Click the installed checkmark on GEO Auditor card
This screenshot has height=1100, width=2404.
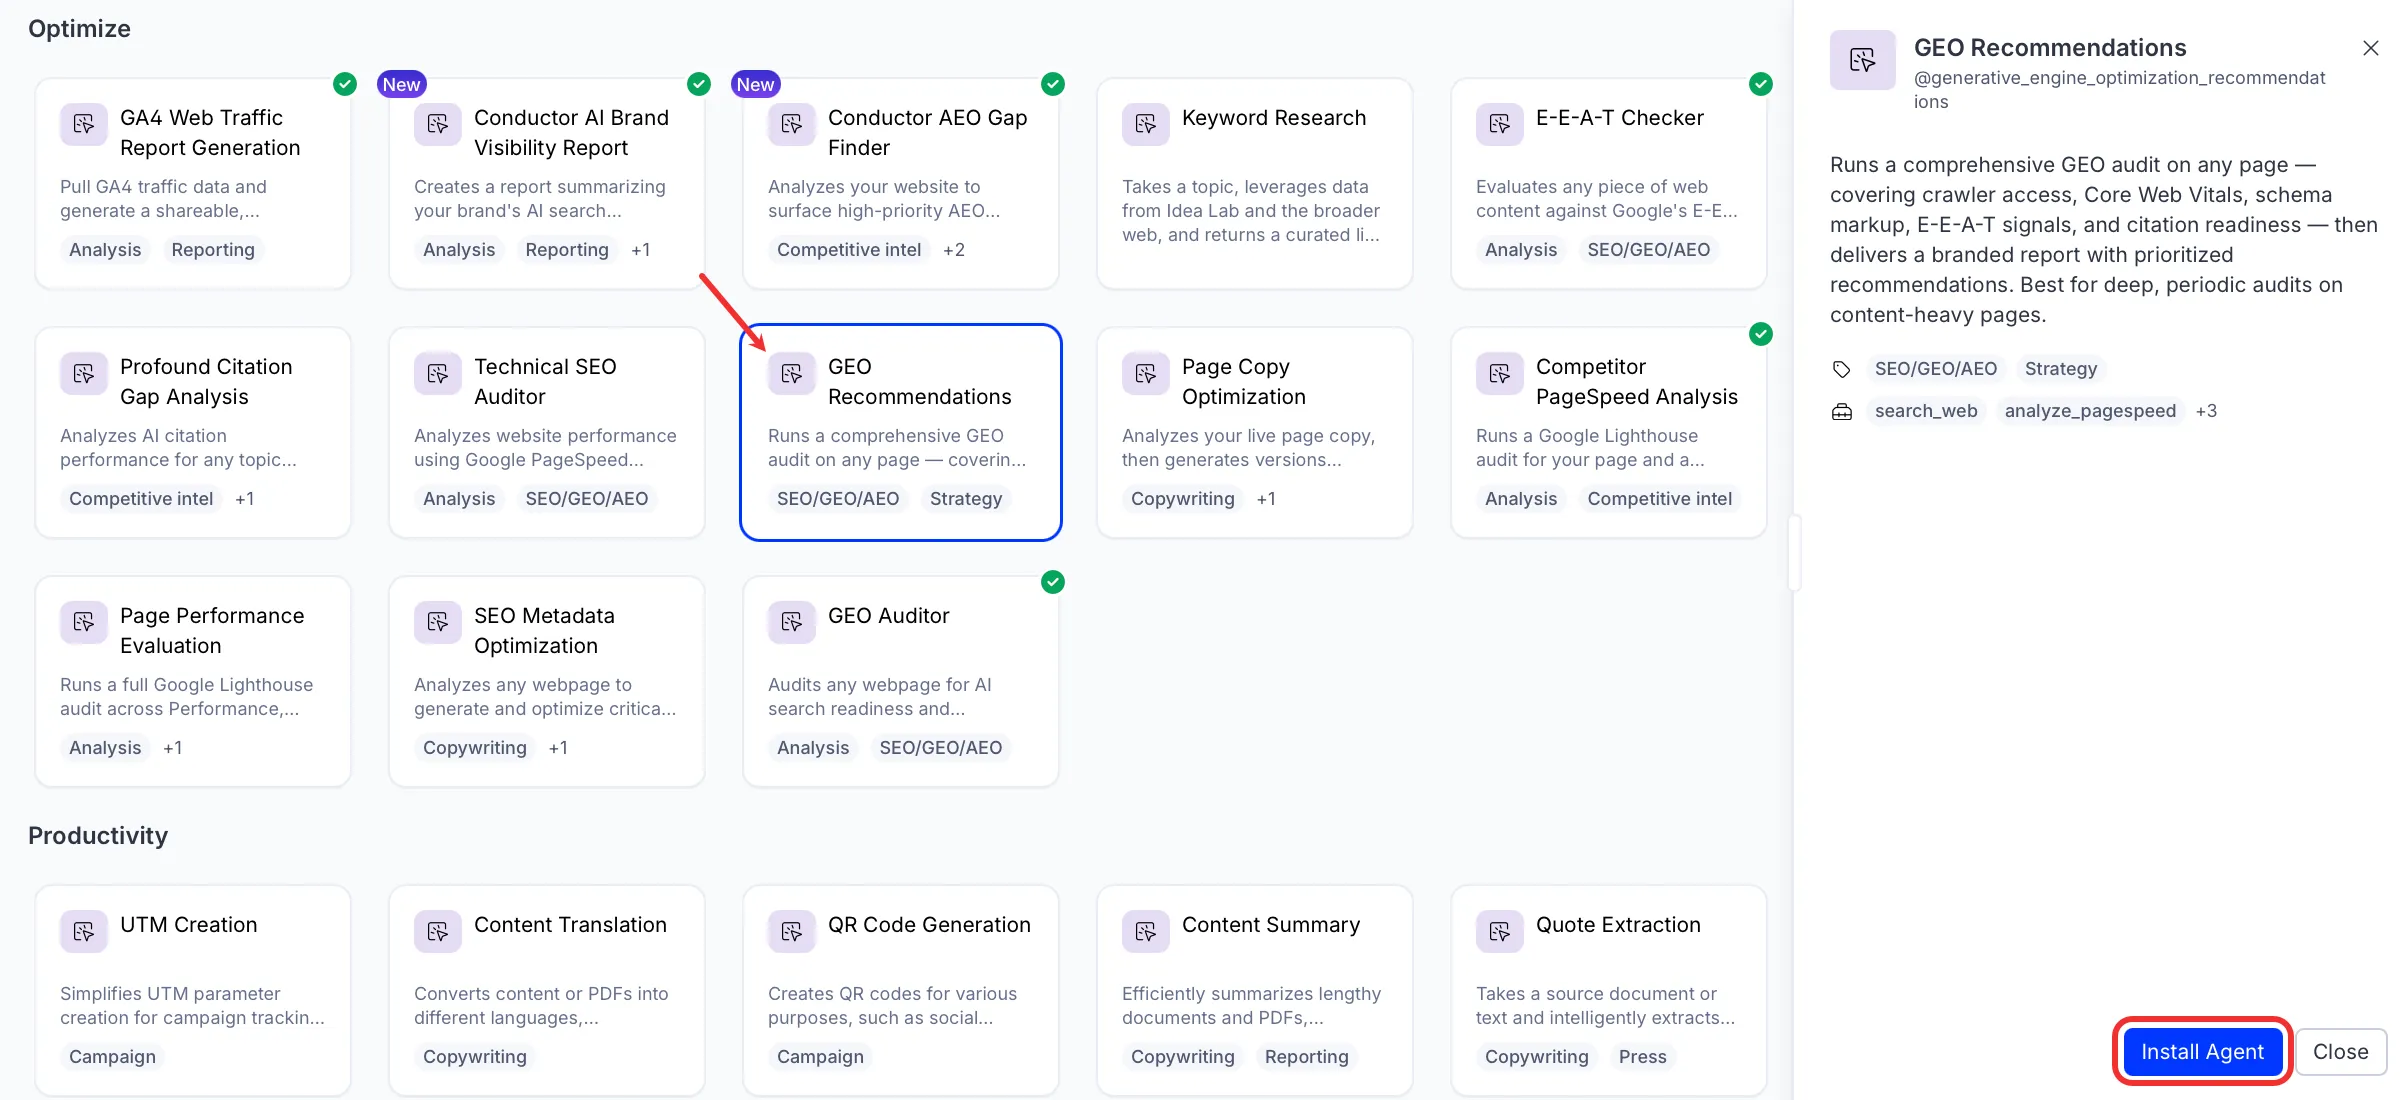click(x=1053, y=582)
